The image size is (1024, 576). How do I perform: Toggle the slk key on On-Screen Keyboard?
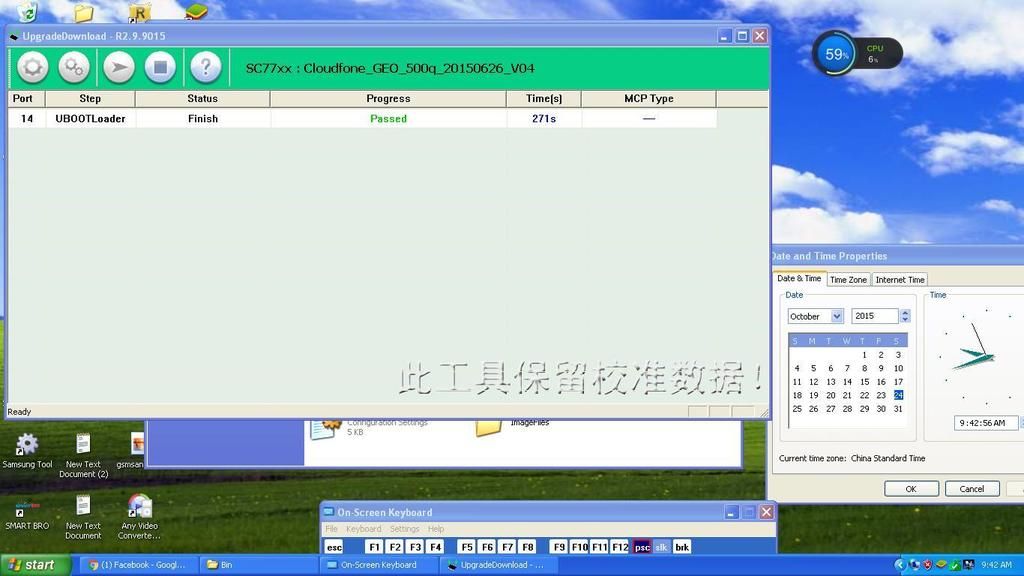pyautogui.click(x=662, y=547)
